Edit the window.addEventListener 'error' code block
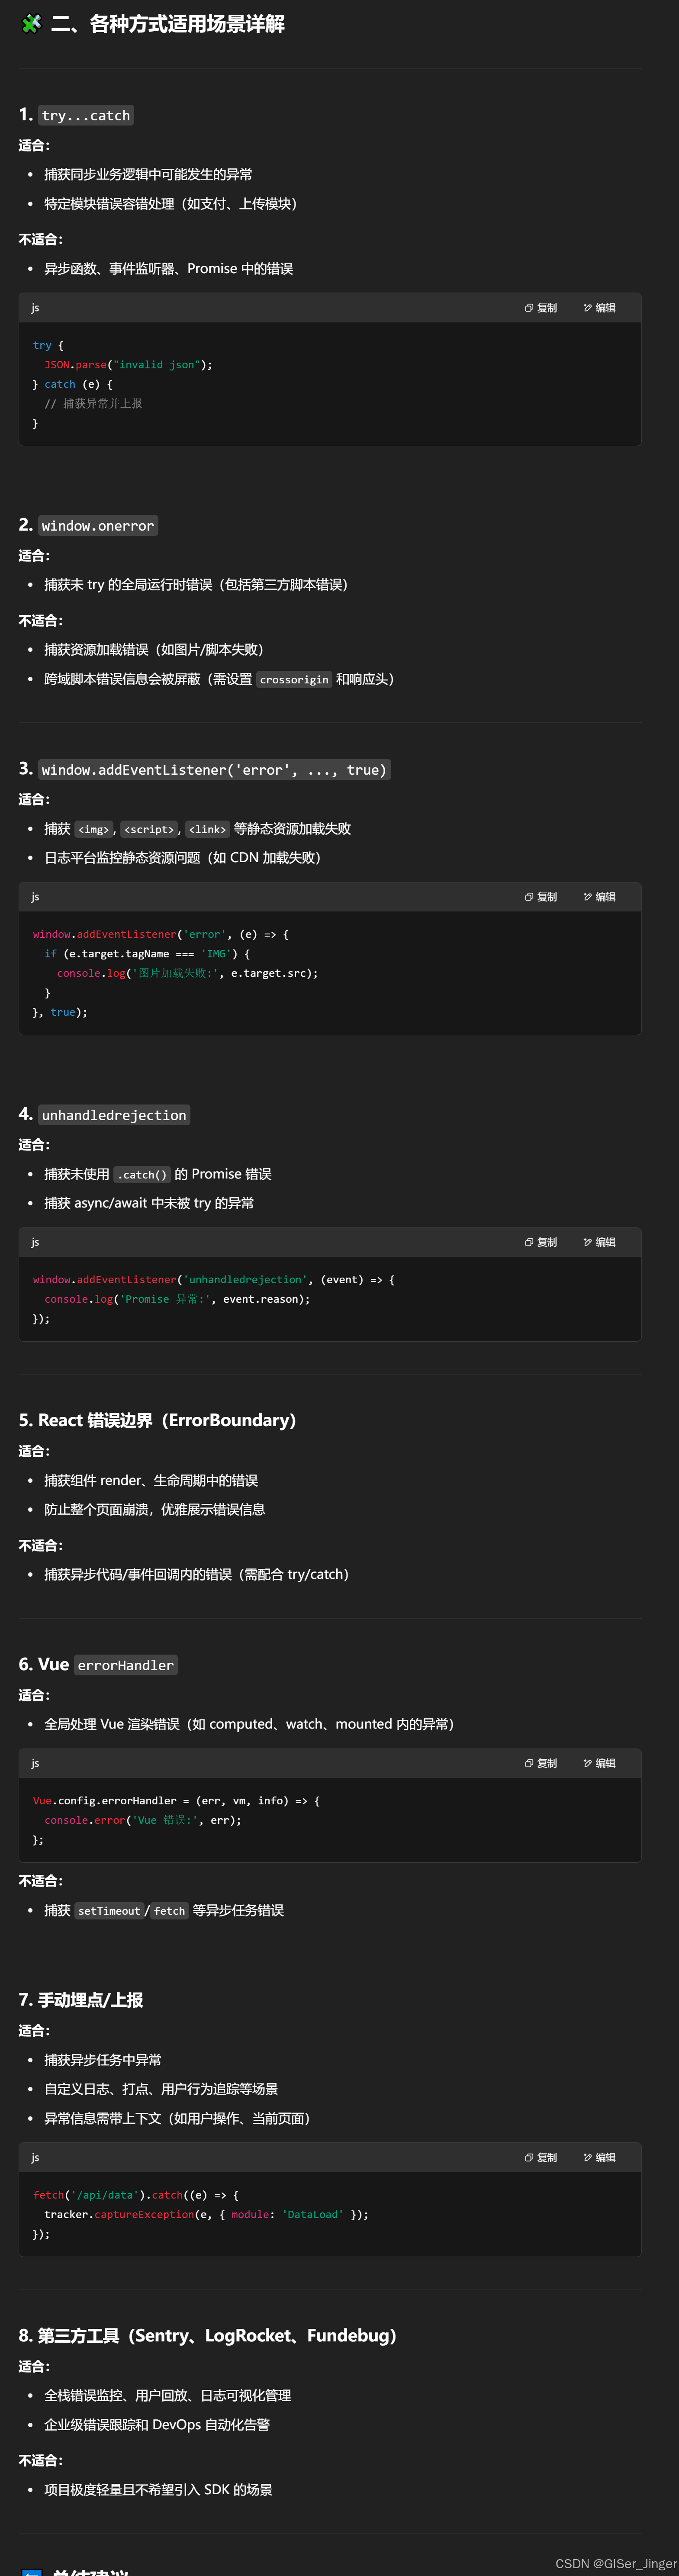Viewport: 679px width, 2576px height. coord(599,897)
